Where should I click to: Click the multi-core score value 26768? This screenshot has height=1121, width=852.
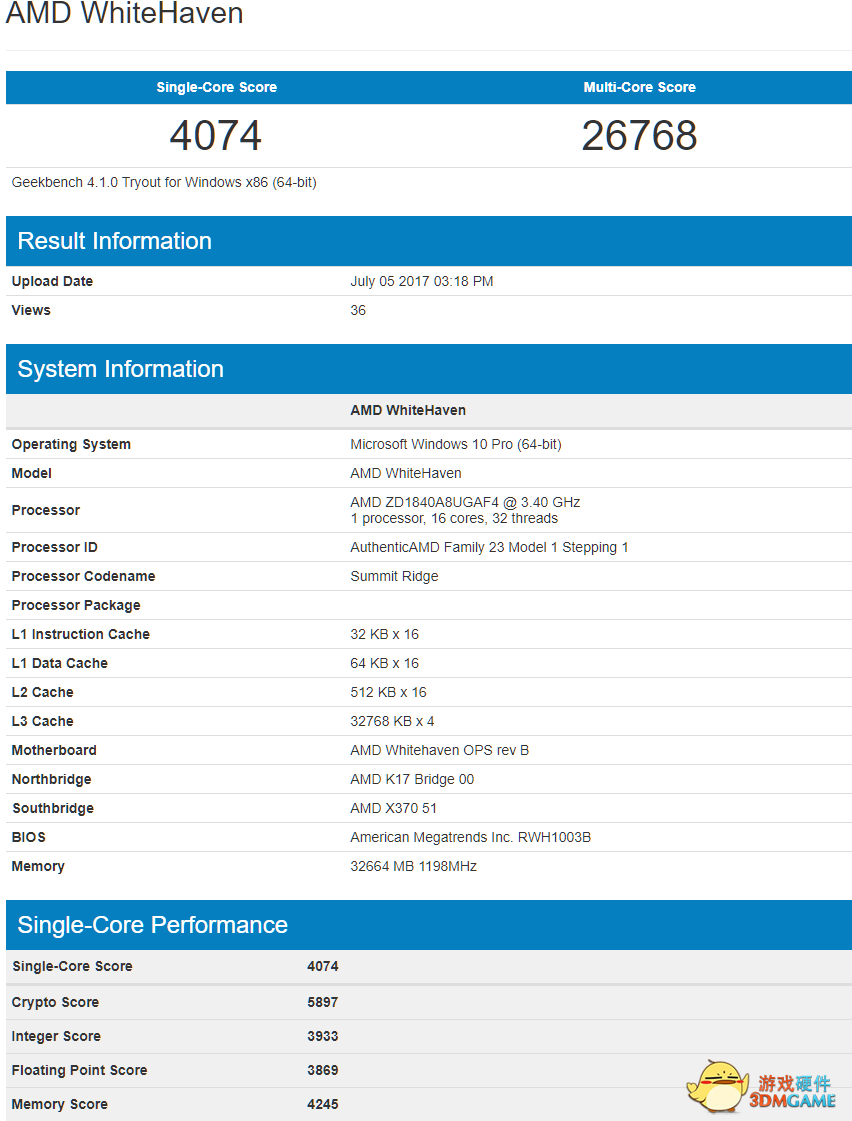point(640,135)
